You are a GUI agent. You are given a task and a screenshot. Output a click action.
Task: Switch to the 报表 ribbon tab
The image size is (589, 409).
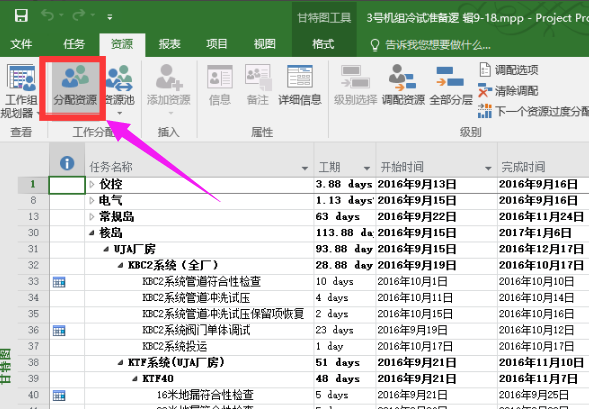coord(169,44)
